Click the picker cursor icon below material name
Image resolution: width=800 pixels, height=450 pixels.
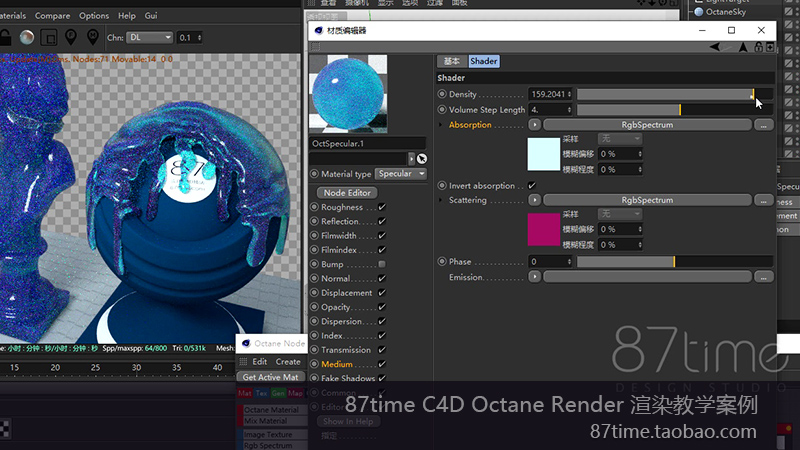coord(421,159)
